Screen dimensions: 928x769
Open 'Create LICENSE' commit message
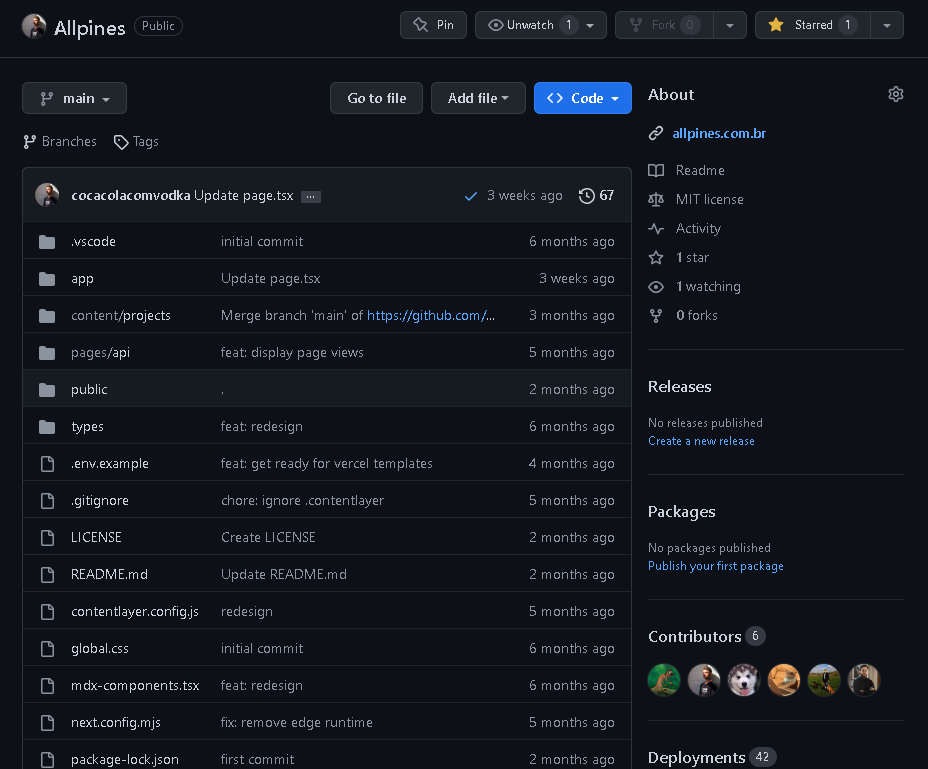tap(268, 538)
